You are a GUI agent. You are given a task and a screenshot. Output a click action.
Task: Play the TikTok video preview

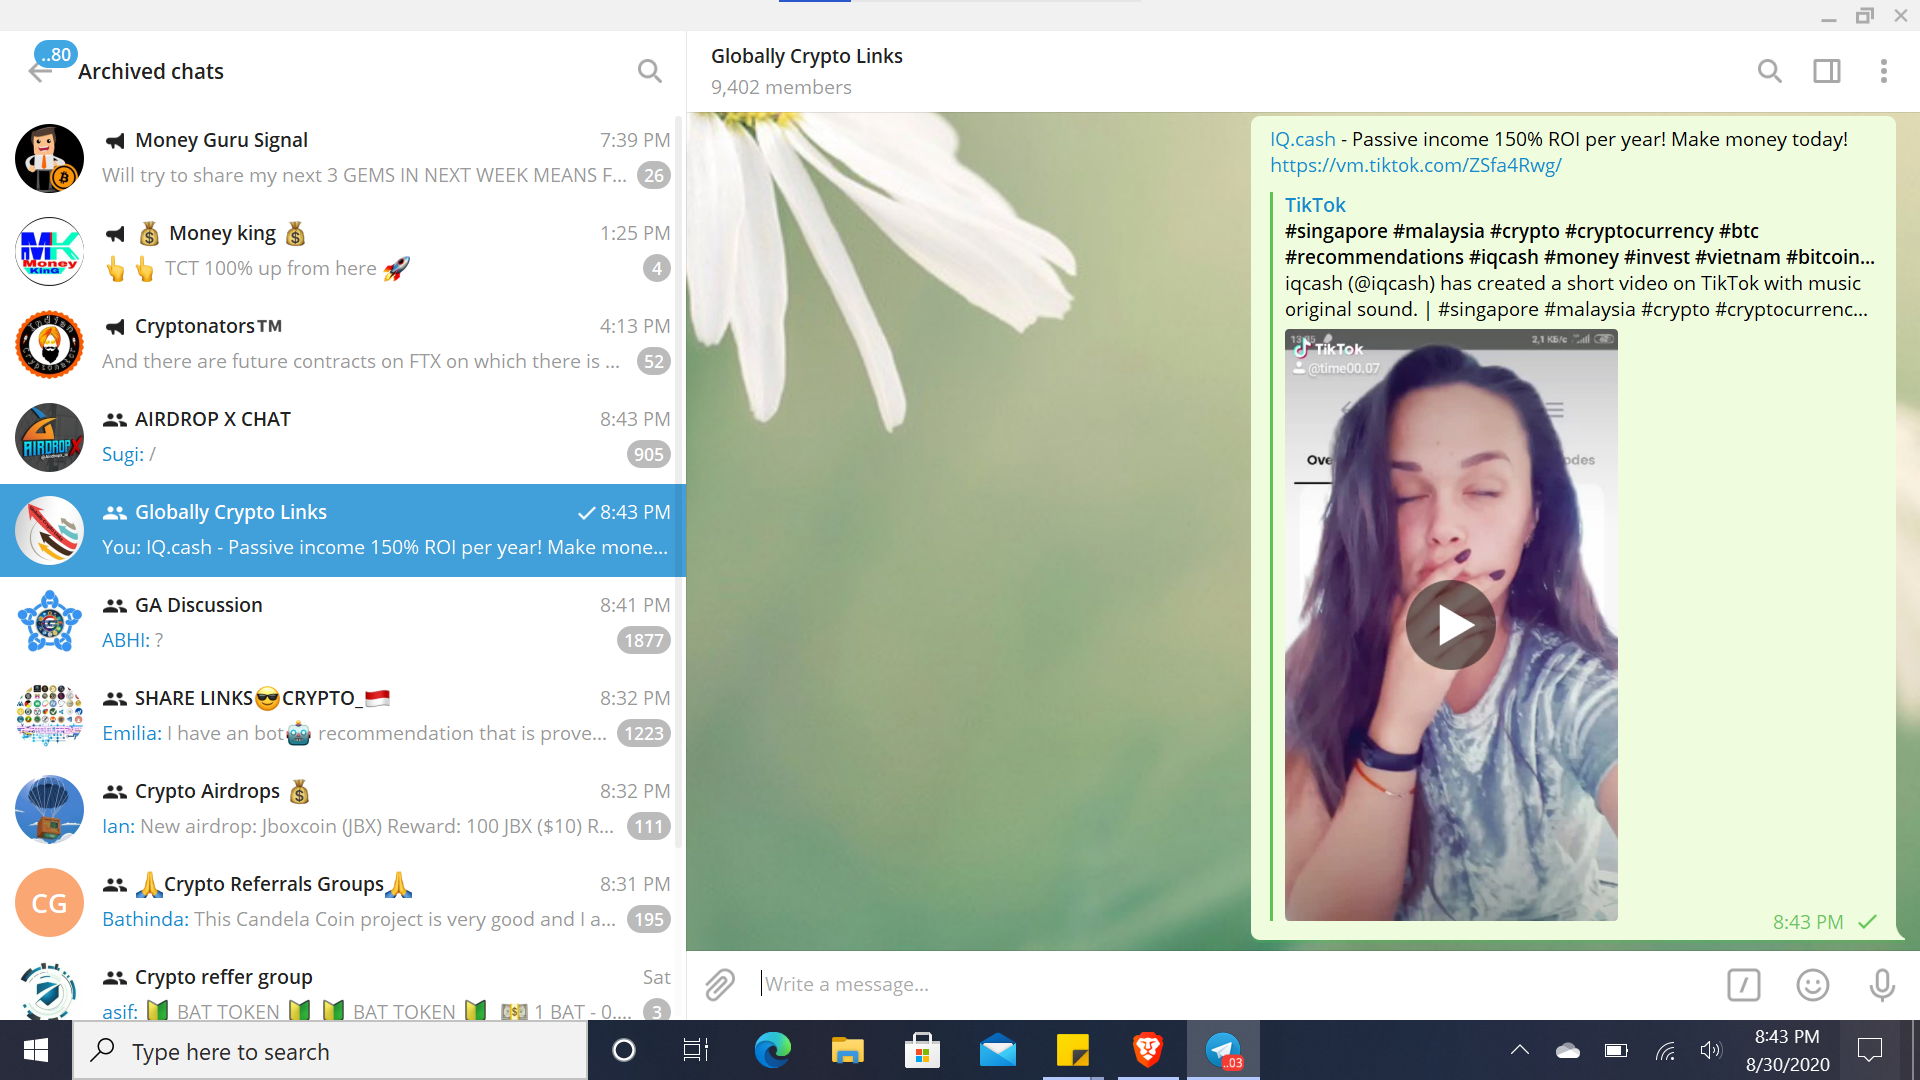(1451, 625)
